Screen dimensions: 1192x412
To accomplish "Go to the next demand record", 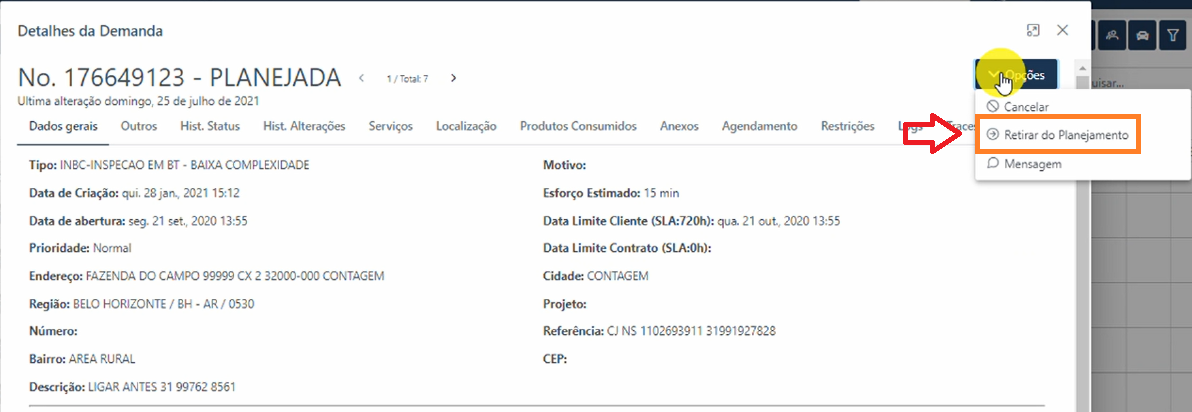I will click(x=454, y=78).
